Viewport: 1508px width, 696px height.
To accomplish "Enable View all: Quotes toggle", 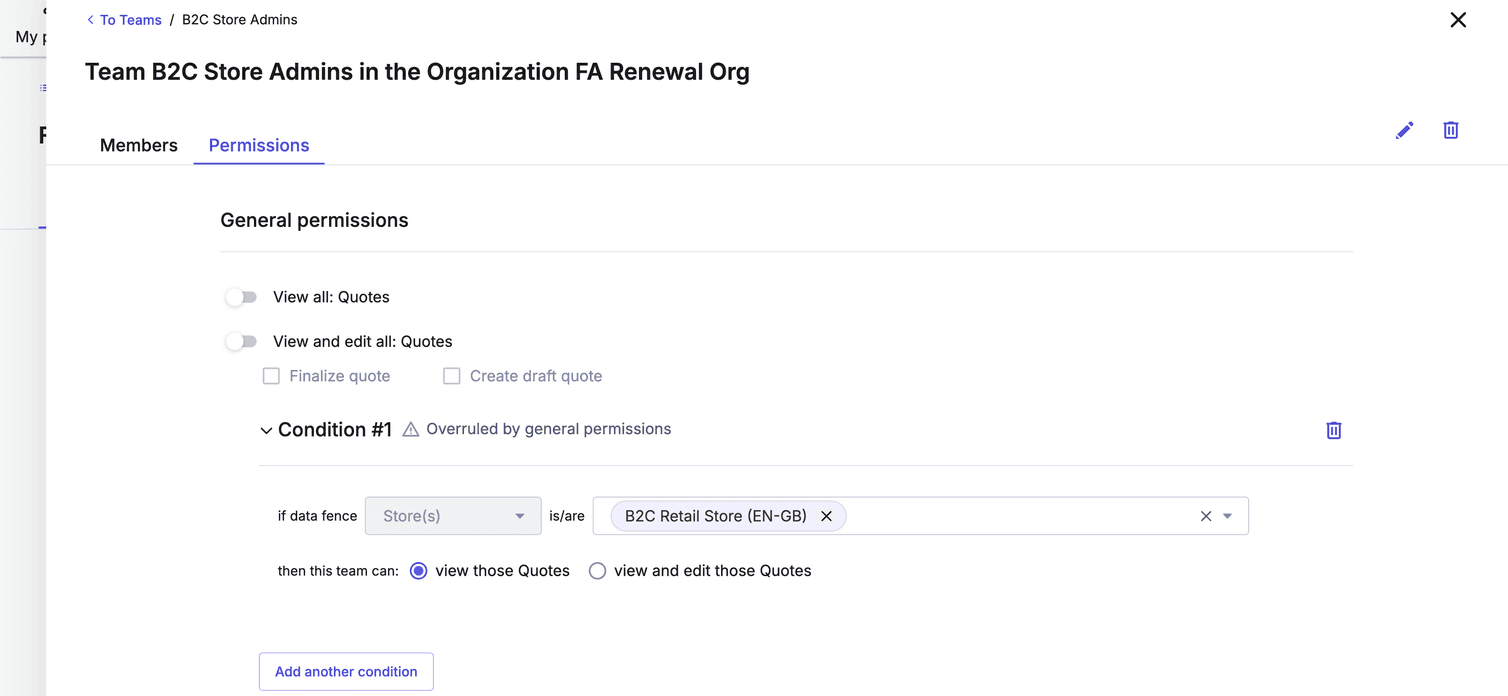I will click(241, 297).
